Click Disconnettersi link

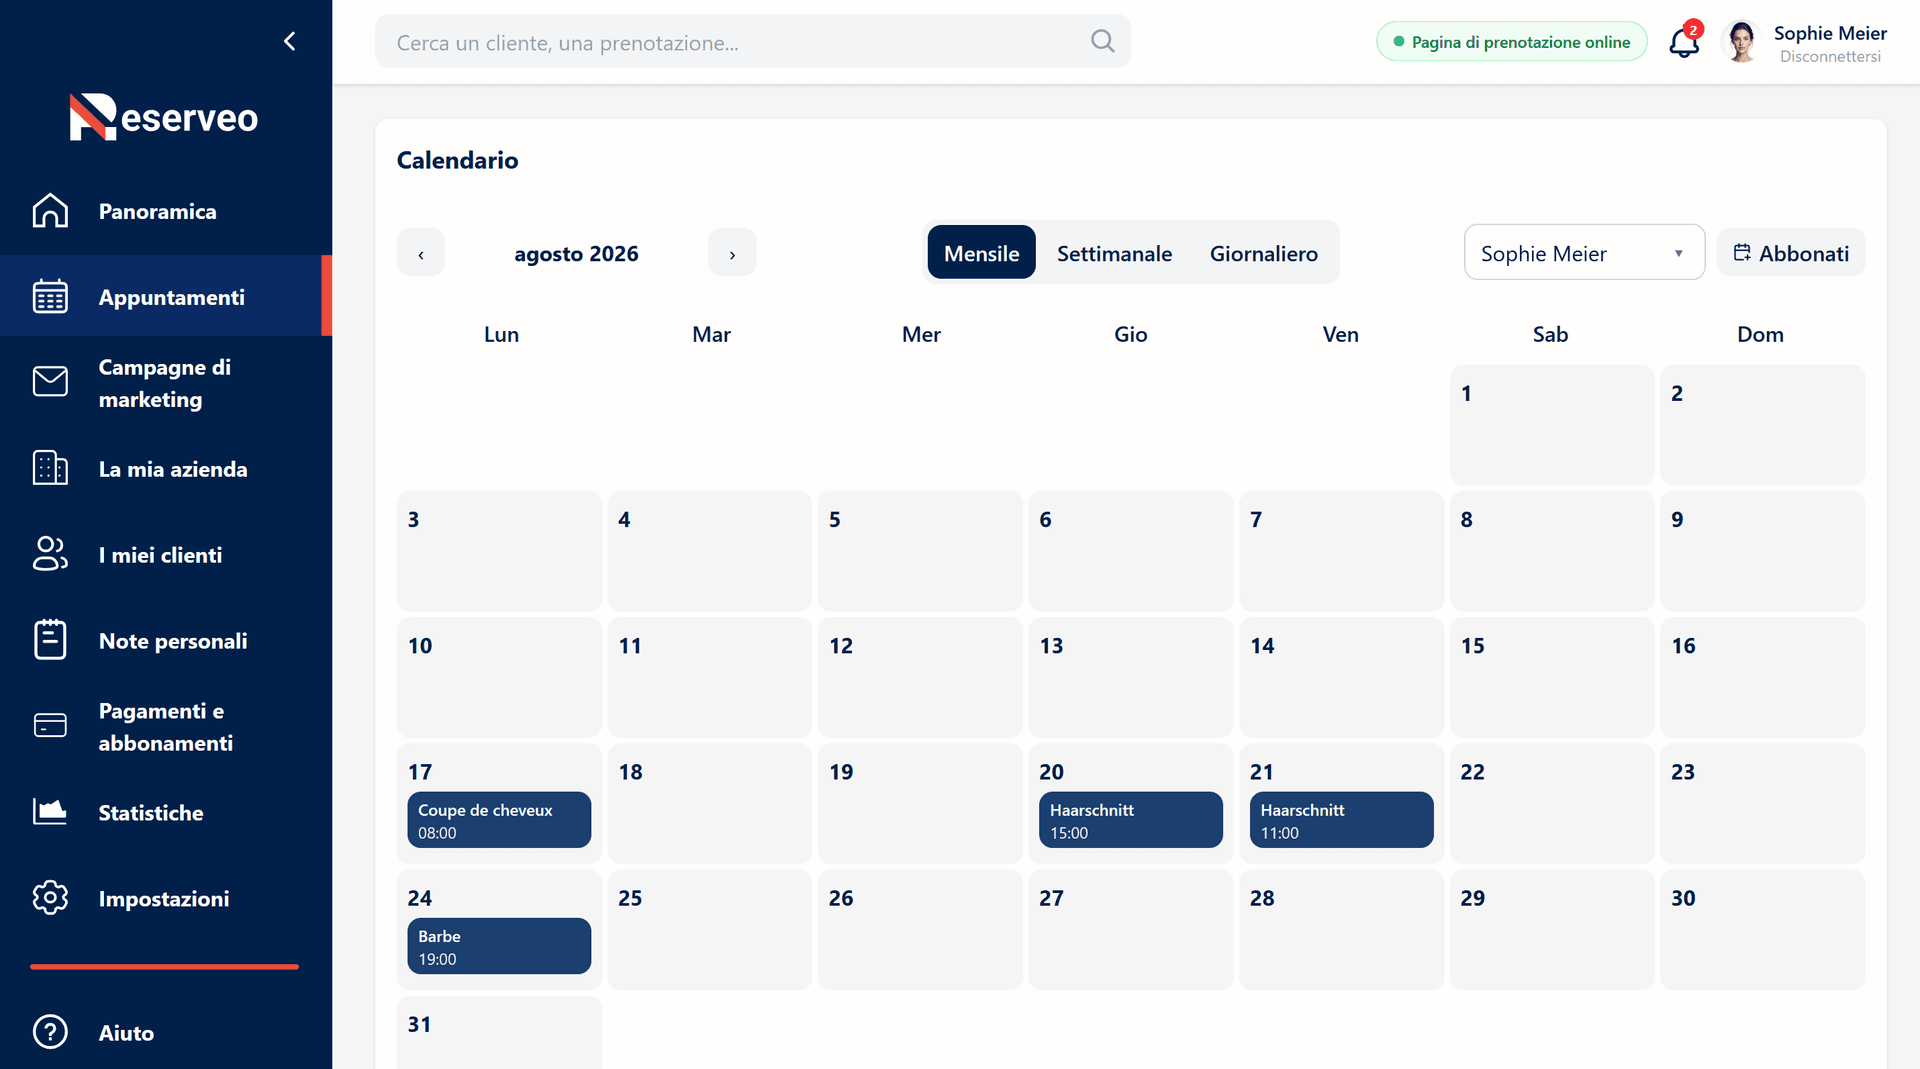pyautogui.click(x=1829, y=57)
